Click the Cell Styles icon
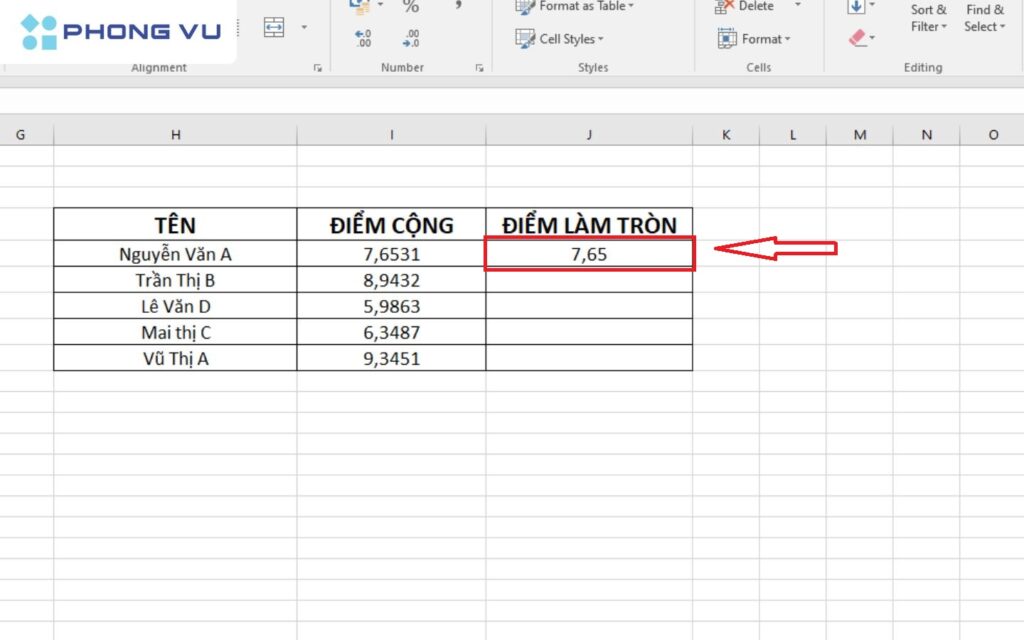The image size is (1024, 640). pyautogui.click(x=526, y=39)
